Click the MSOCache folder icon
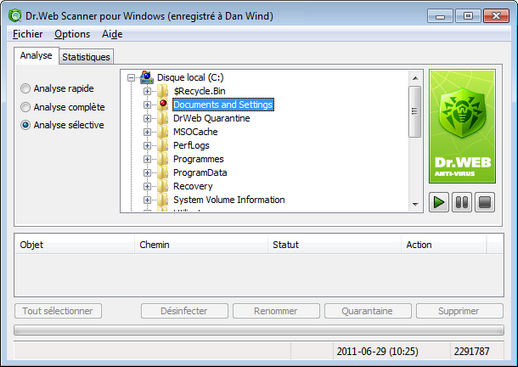 [x=163, y=132]
